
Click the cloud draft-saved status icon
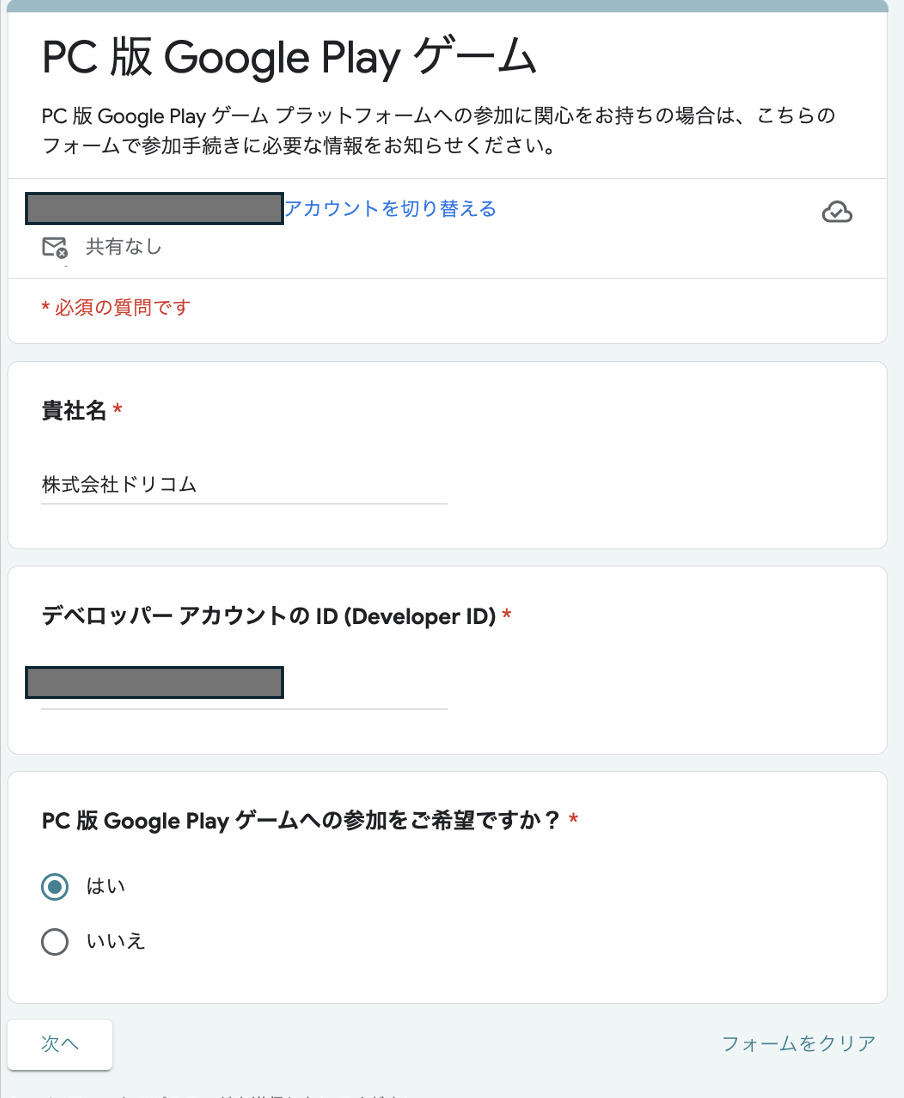(836, 211)
